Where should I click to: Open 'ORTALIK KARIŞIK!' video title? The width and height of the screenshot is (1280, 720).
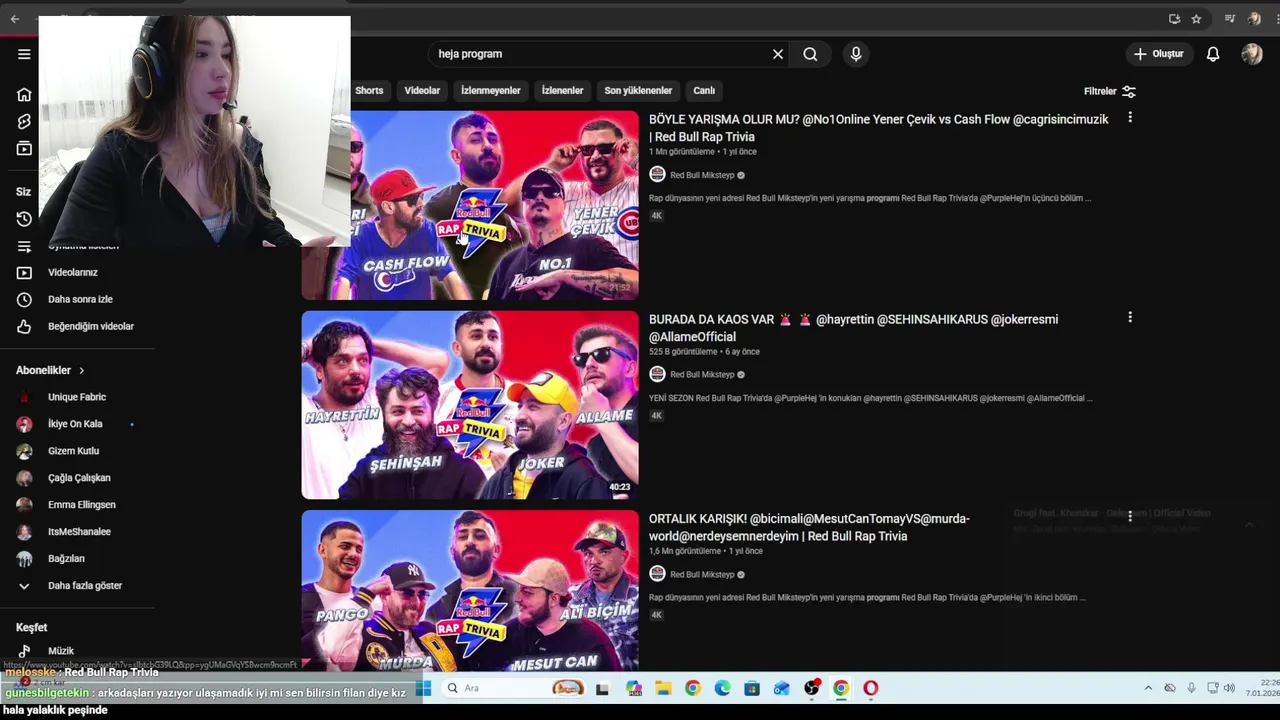[x=809, y=527]
